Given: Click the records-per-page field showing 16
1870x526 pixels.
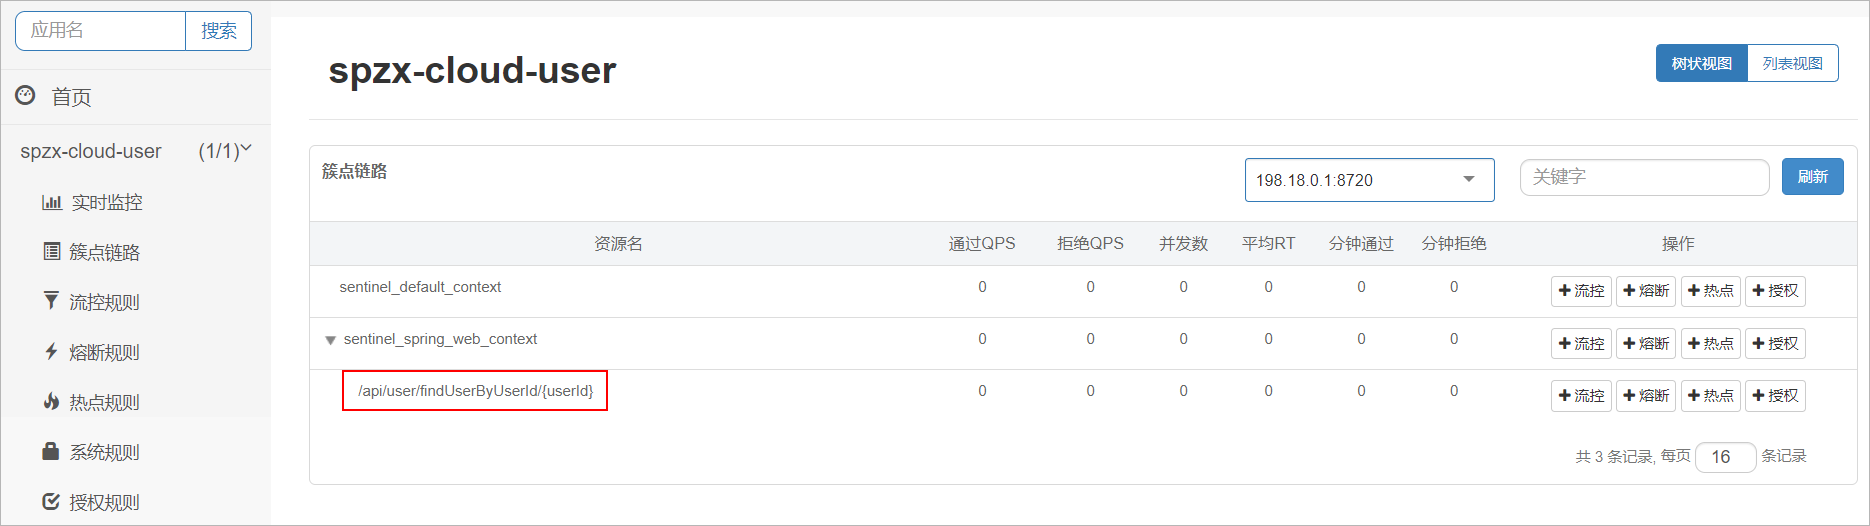Looking at the screenshot, I should [x=1726, y=457].
